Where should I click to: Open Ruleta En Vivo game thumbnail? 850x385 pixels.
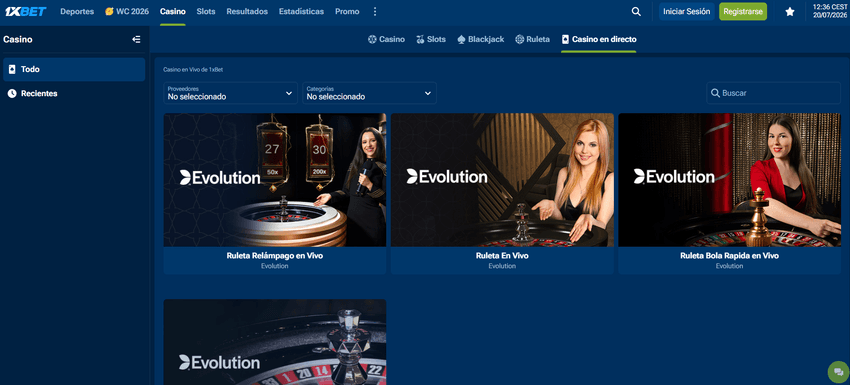click(x=502, y=180)
